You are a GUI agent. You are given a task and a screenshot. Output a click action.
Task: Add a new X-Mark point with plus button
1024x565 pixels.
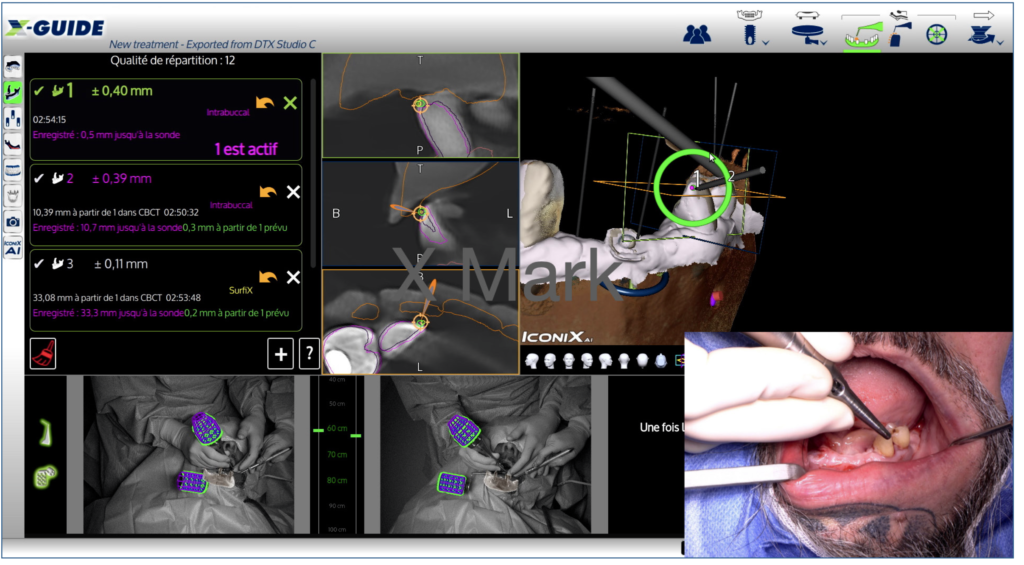(x=280, y=354)
